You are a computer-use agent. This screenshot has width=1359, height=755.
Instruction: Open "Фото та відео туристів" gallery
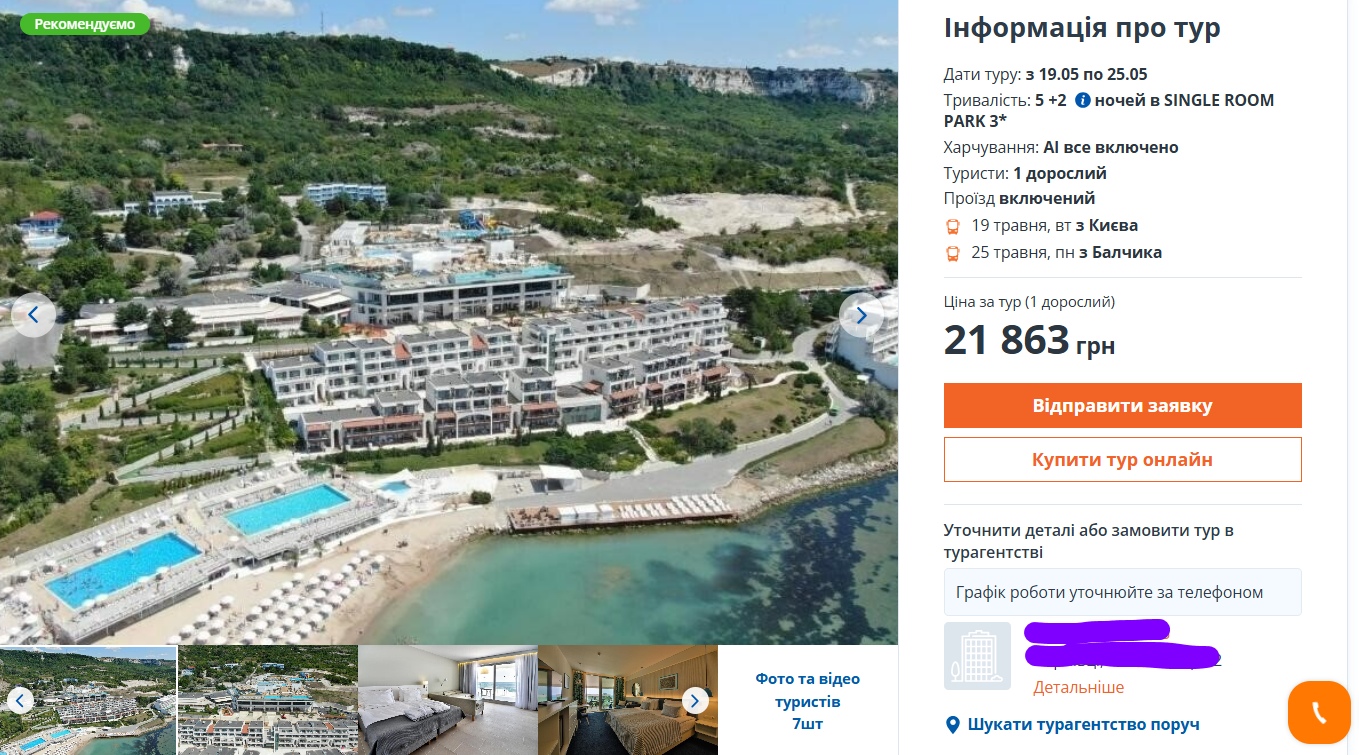[x=807, y=700]
